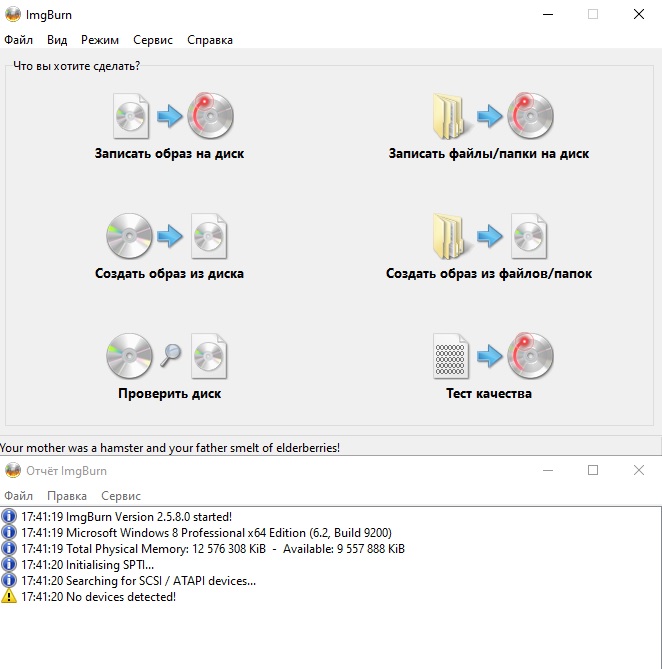Choose Тест качества
Image resolution: width=662 pixels, height=669 pixels.
489,393
